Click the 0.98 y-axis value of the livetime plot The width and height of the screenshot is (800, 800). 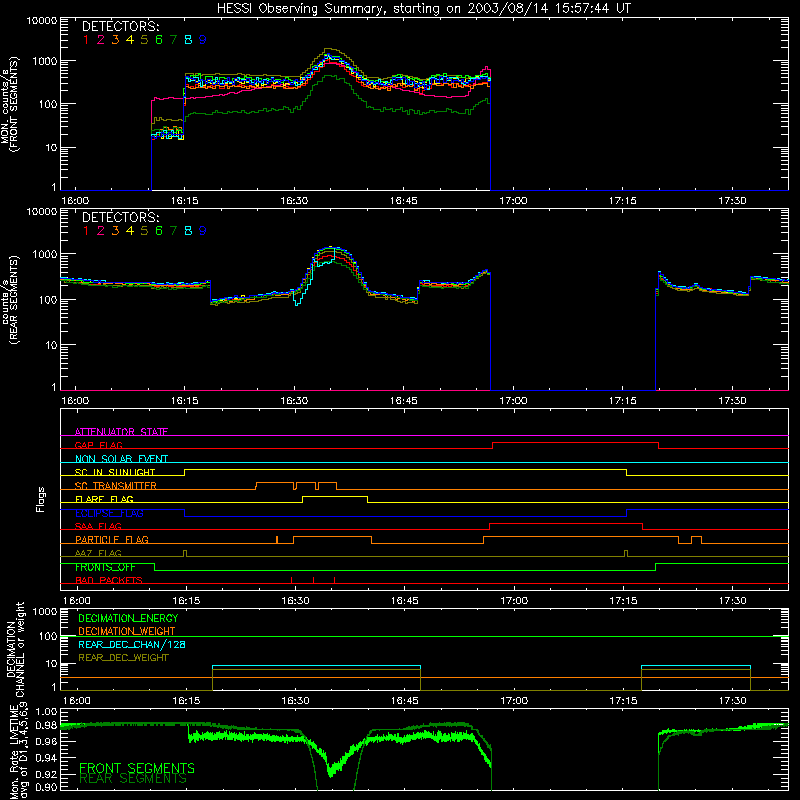click(x=46, y=726)
